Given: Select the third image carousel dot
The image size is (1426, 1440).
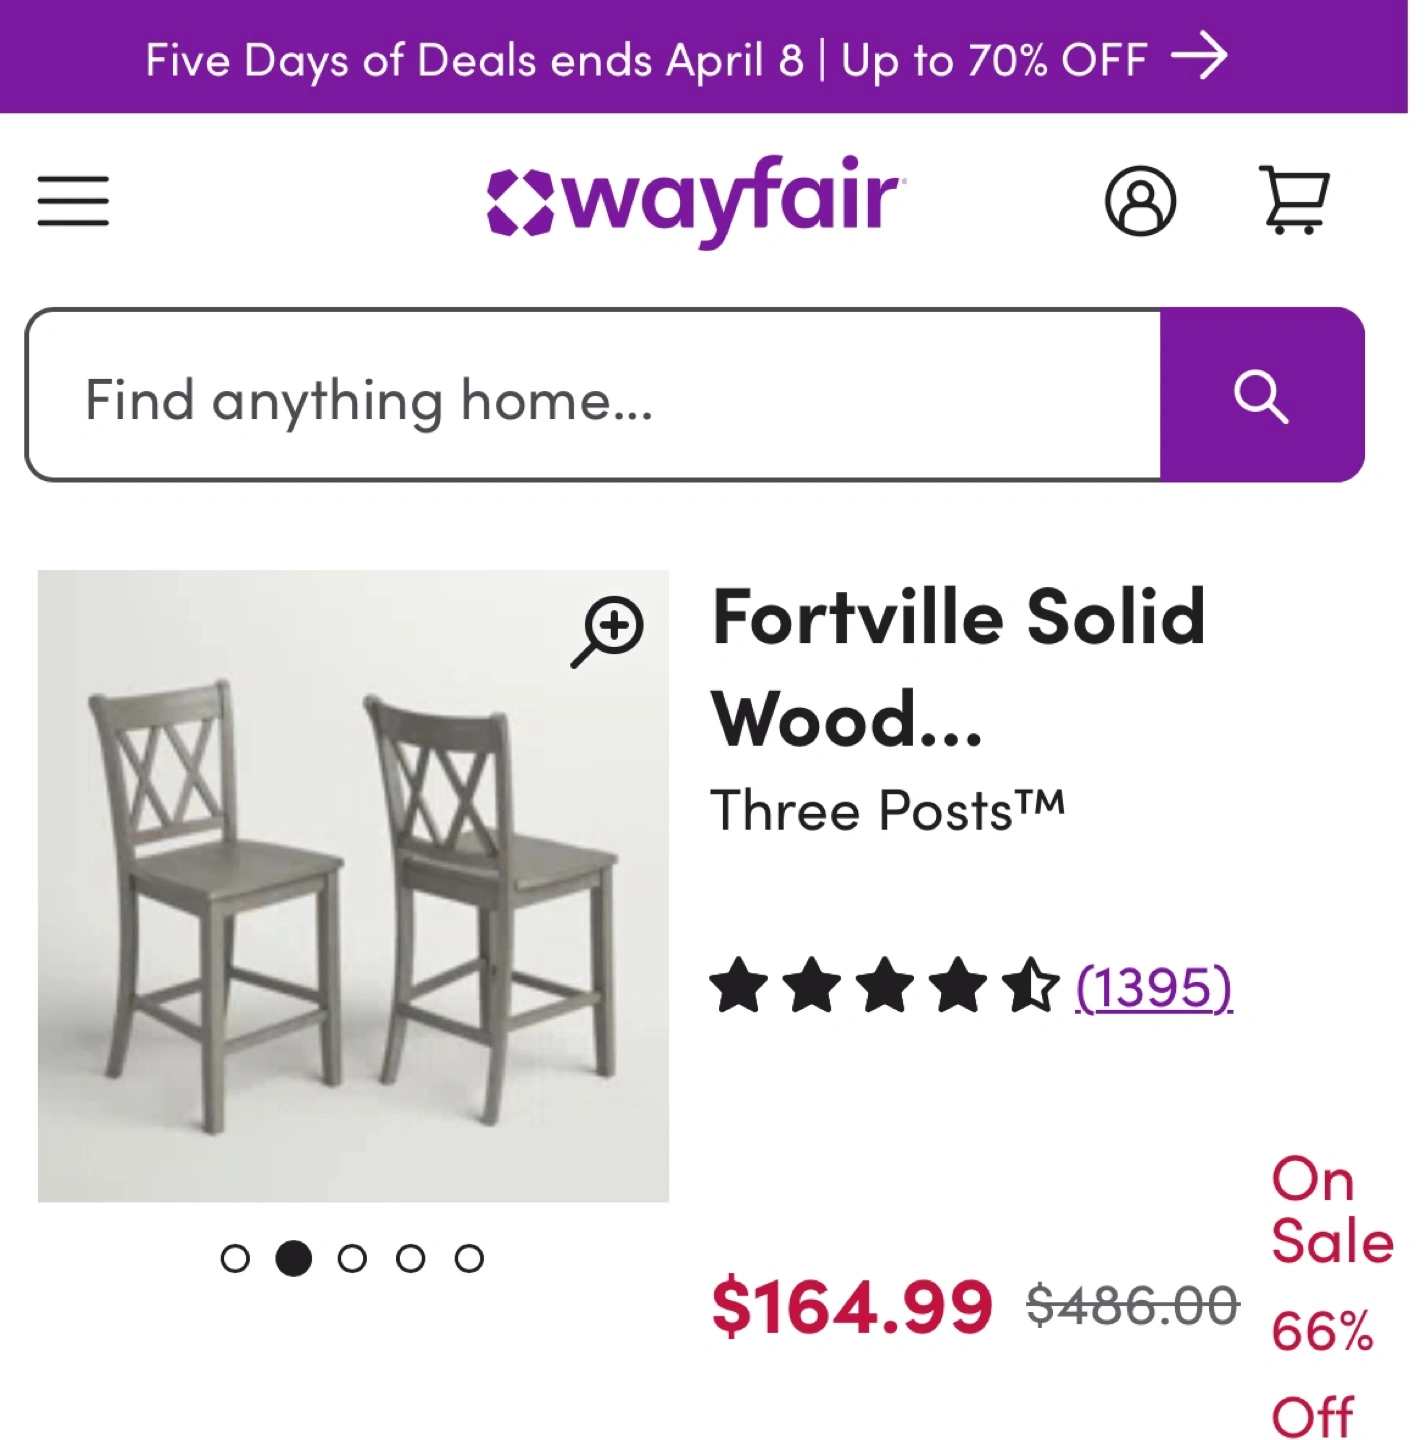Looking at the screenshot, I should coord(352,1258).
